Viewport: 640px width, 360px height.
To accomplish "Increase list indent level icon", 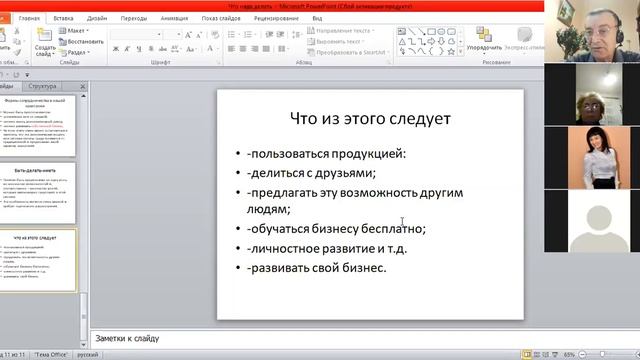I will click(x=280, y=35).
